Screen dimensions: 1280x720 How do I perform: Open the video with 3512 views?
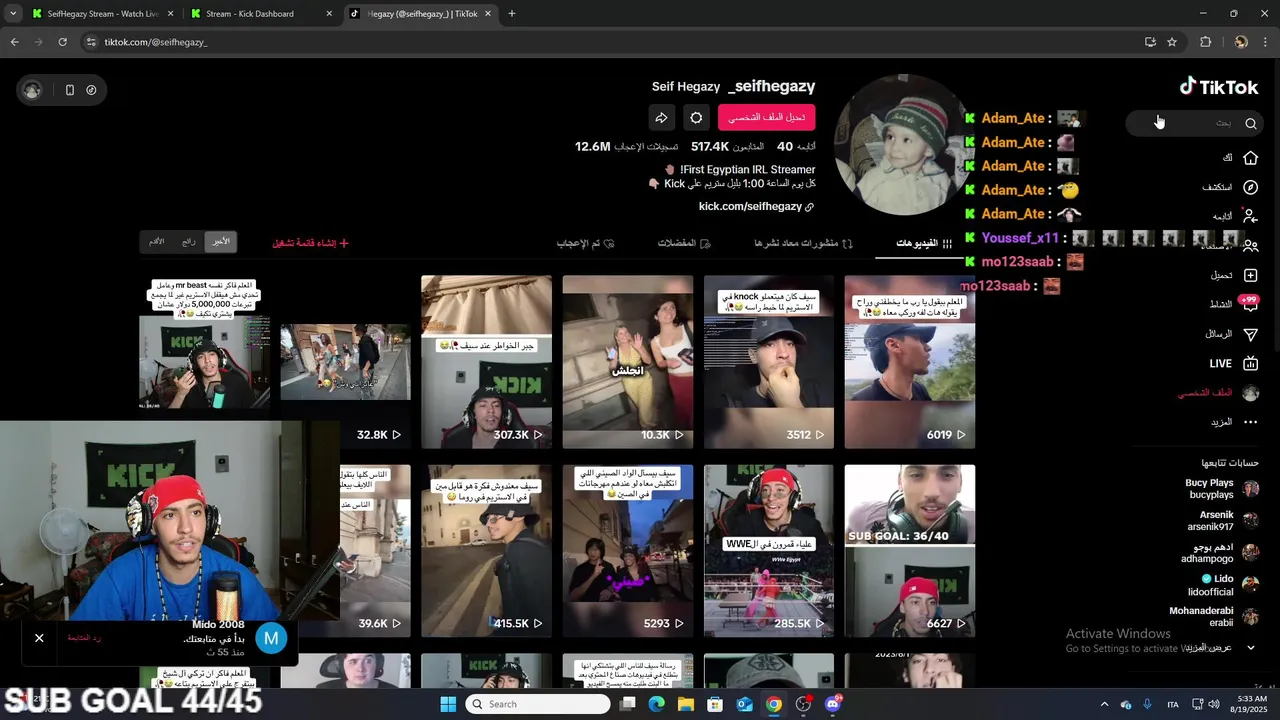point(768,362)
